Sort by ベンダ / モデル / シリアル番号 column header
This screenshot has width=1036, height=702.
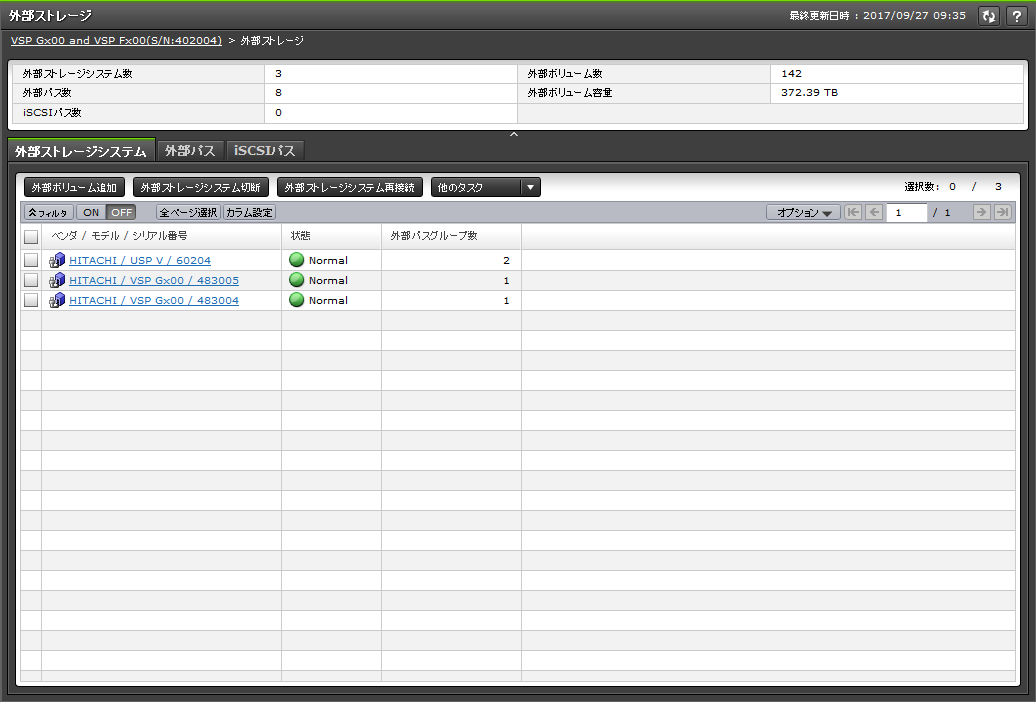(162, 236)
